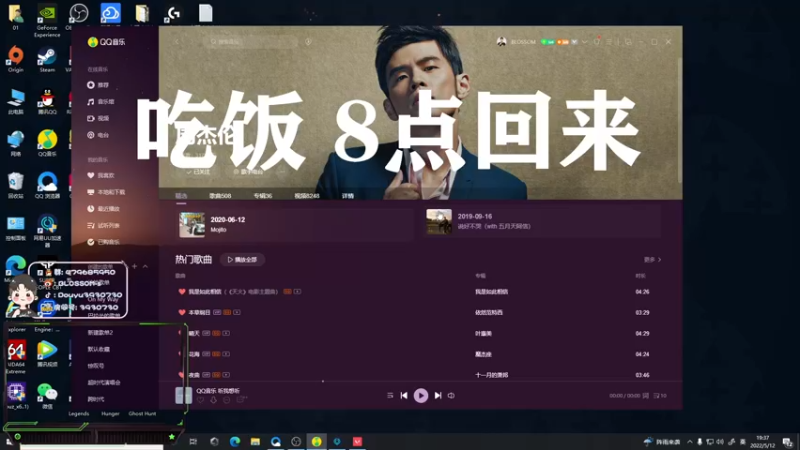
Task: Change the playback mode icon
Action: pyautogui.click(x=390, y=395)
